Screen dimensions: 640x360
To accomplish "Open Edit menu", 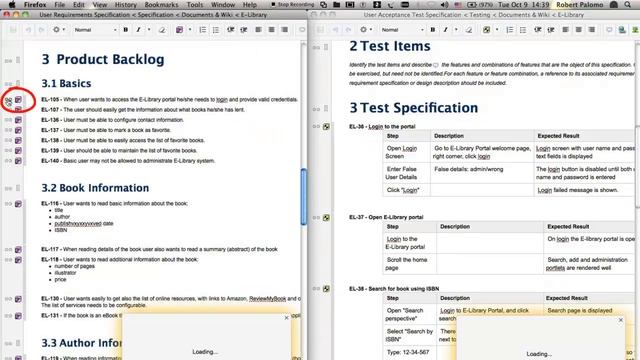I will [x=78, y=4].
